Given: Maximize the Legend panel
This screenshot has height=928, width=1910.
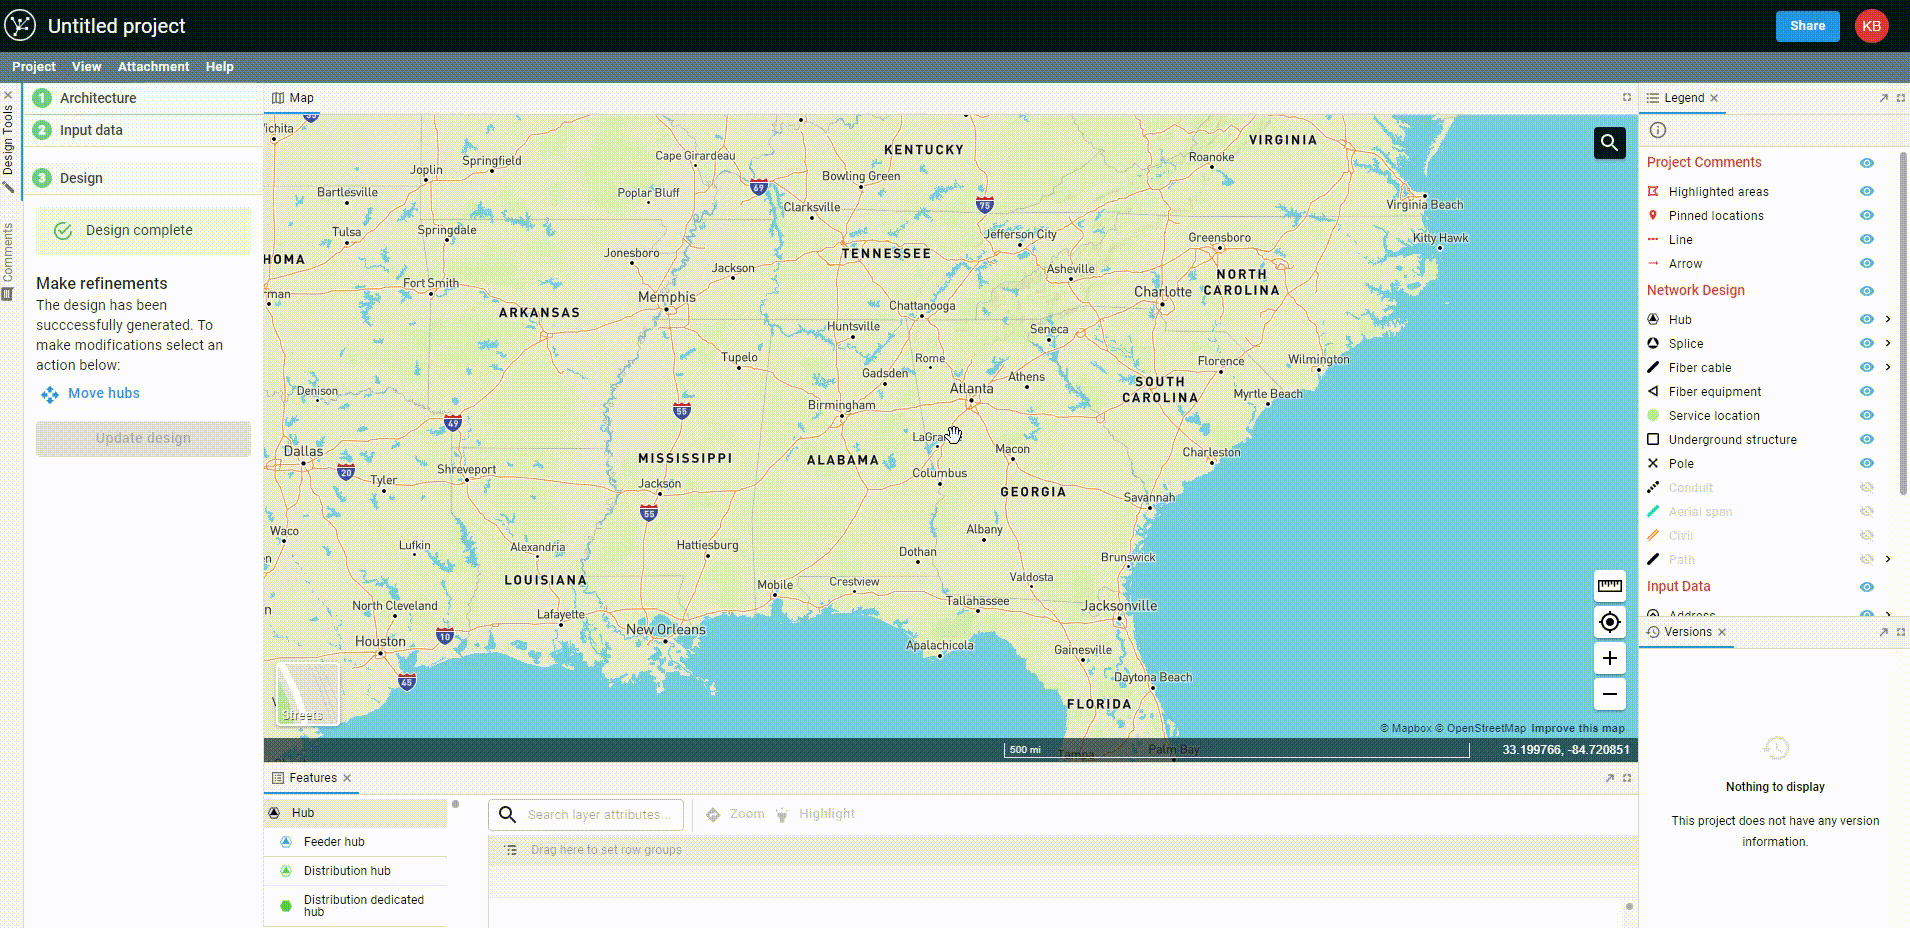Looking at the screenshot, I should (x=1900, y=98).
